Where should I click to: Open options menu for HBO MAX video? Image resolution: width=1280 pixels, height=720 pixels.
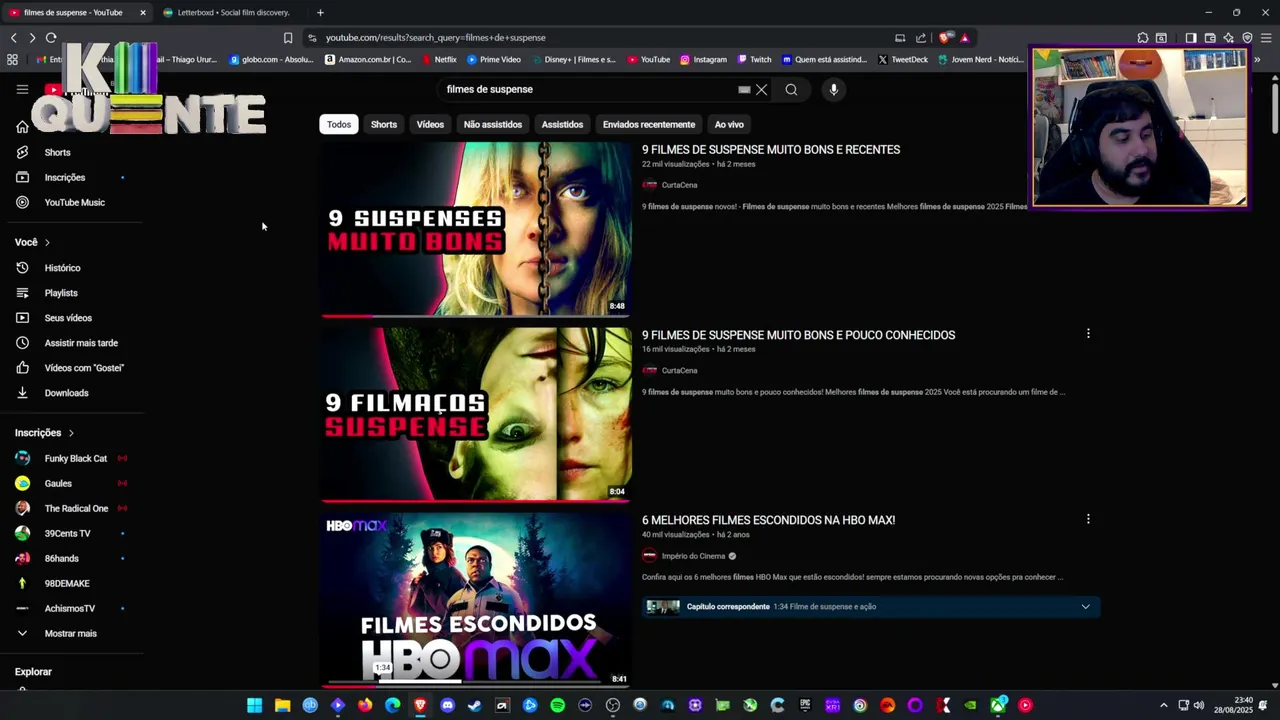1088,519
